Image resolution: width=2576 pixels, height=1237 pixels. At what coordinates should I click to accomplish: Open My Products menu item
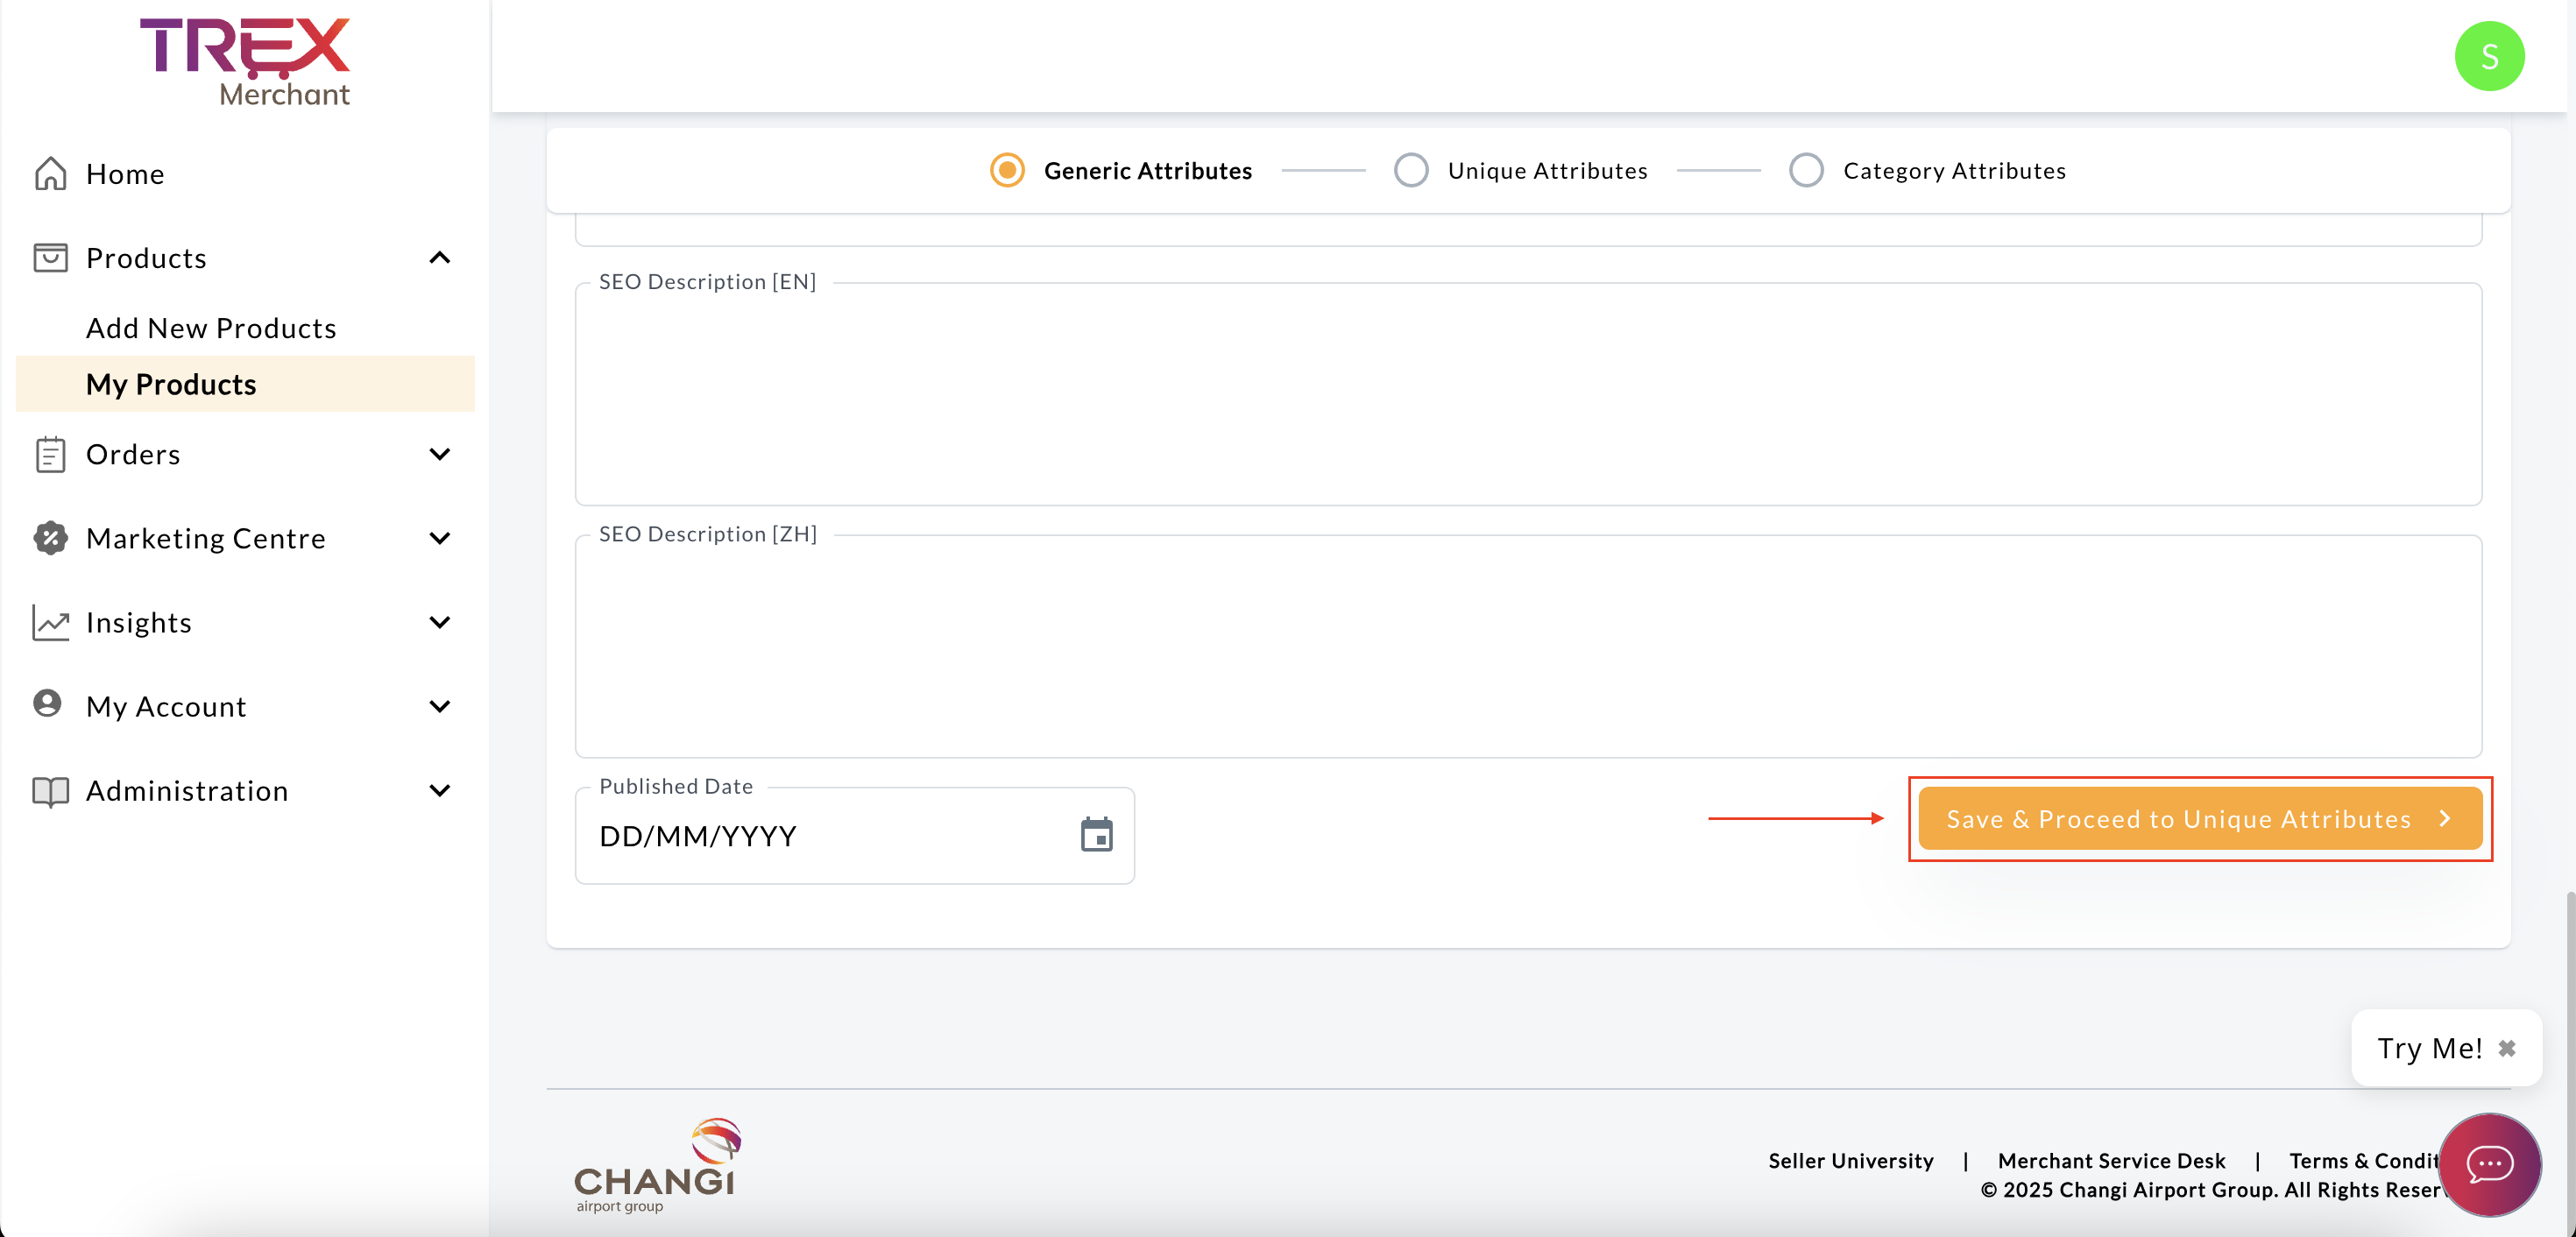pyautogui.click(x=171, y=384)
